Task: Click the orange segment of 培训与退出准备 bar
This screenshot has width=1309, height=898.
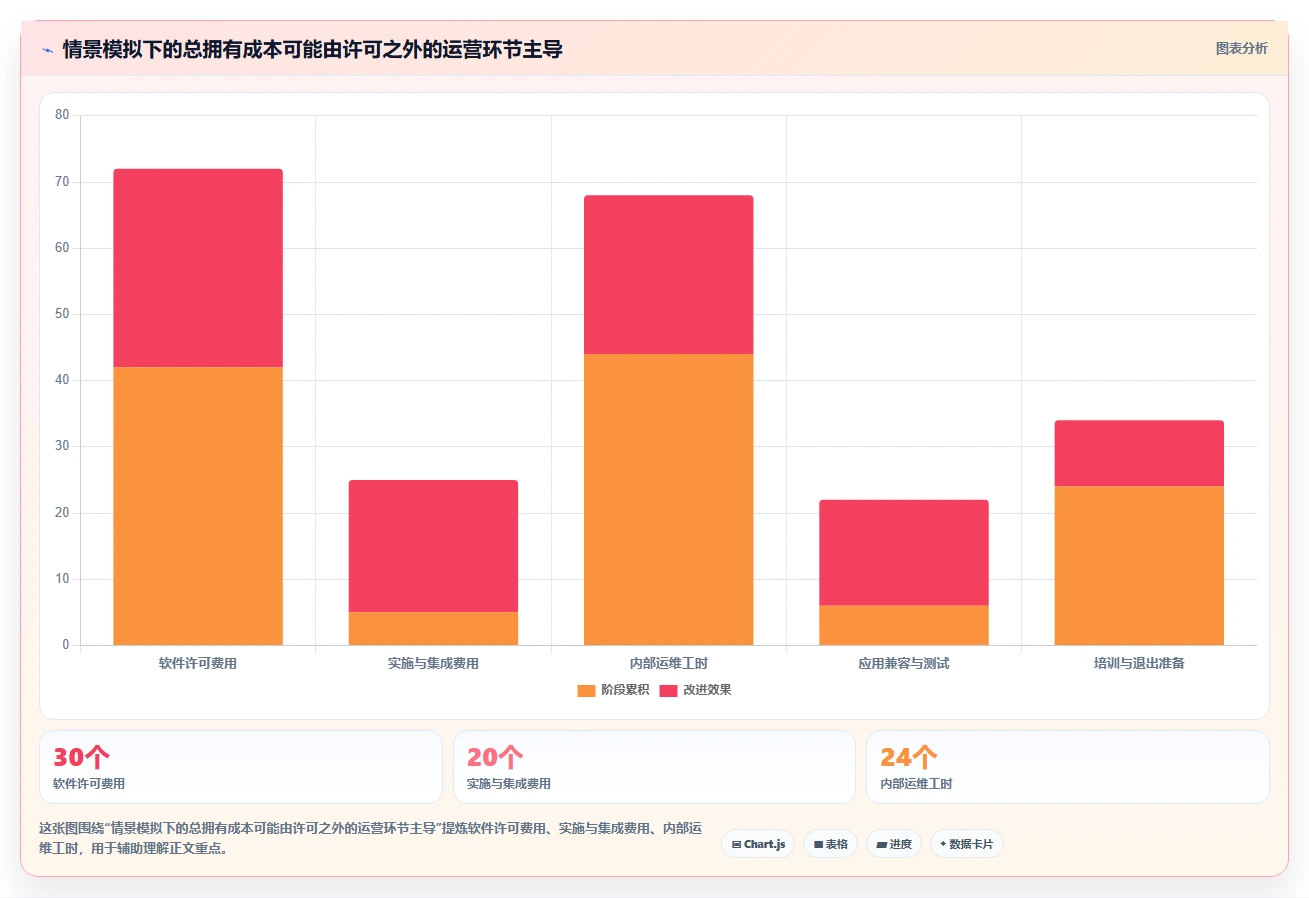Action: 1139,565
